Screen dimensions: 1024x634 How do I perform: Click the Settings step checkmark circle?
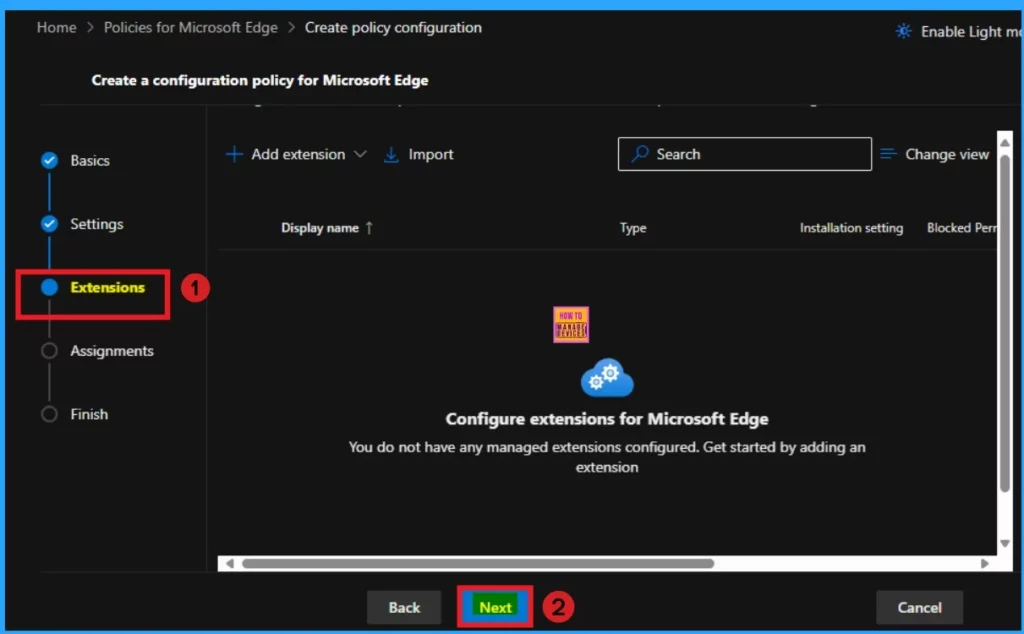point(49,224)
